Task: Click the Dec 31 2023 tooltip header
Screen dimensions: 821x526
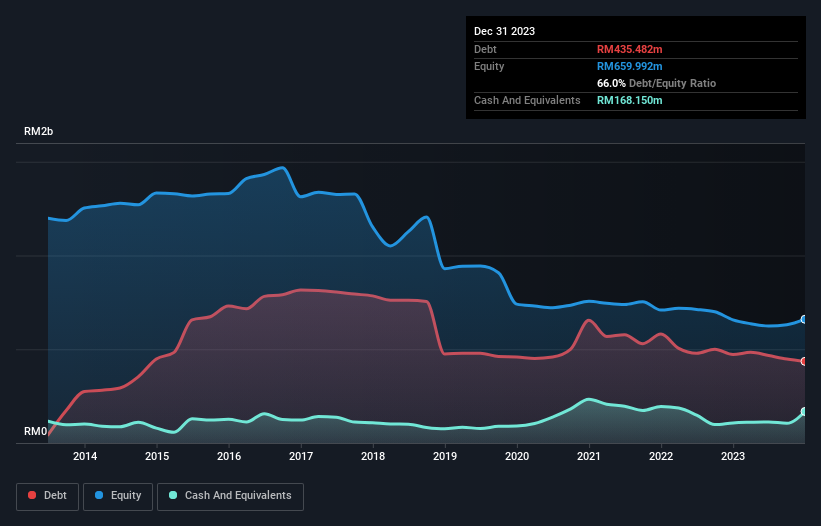Action: (505, 31)
